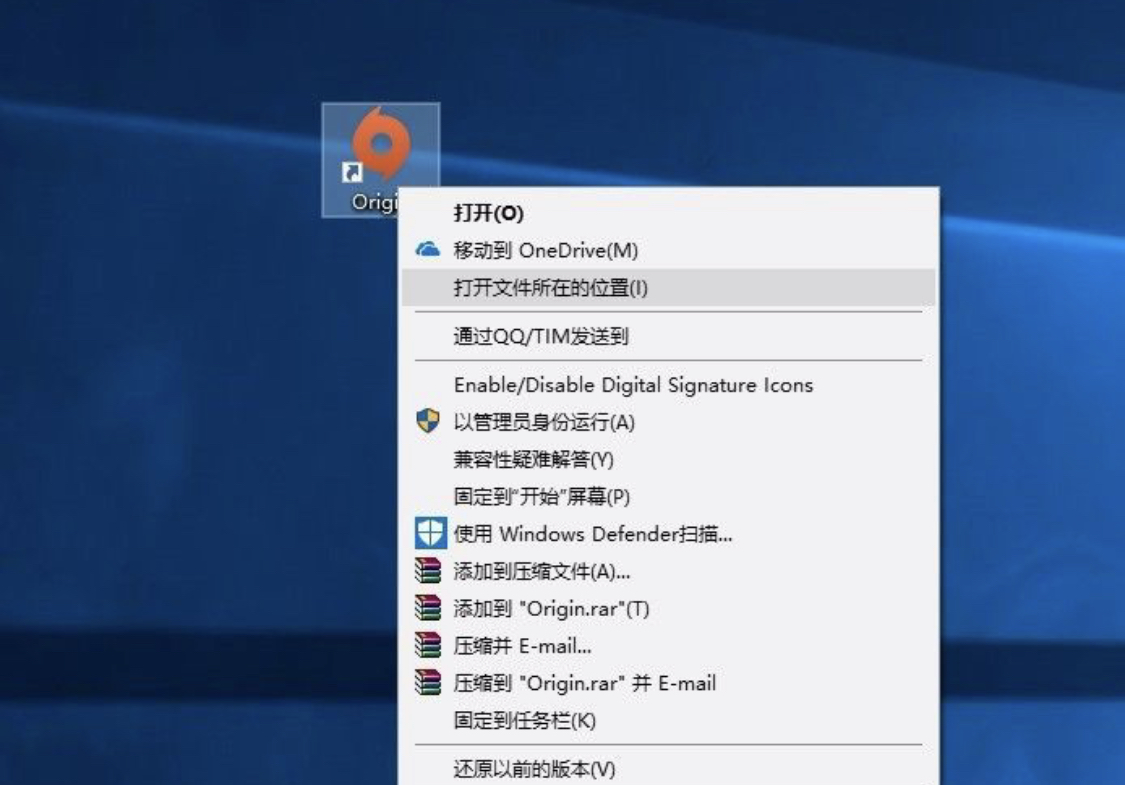Click WinRAR icon beside 添加到压缩文件(A)...
The image size is (1125, 785).
(428, 571)
